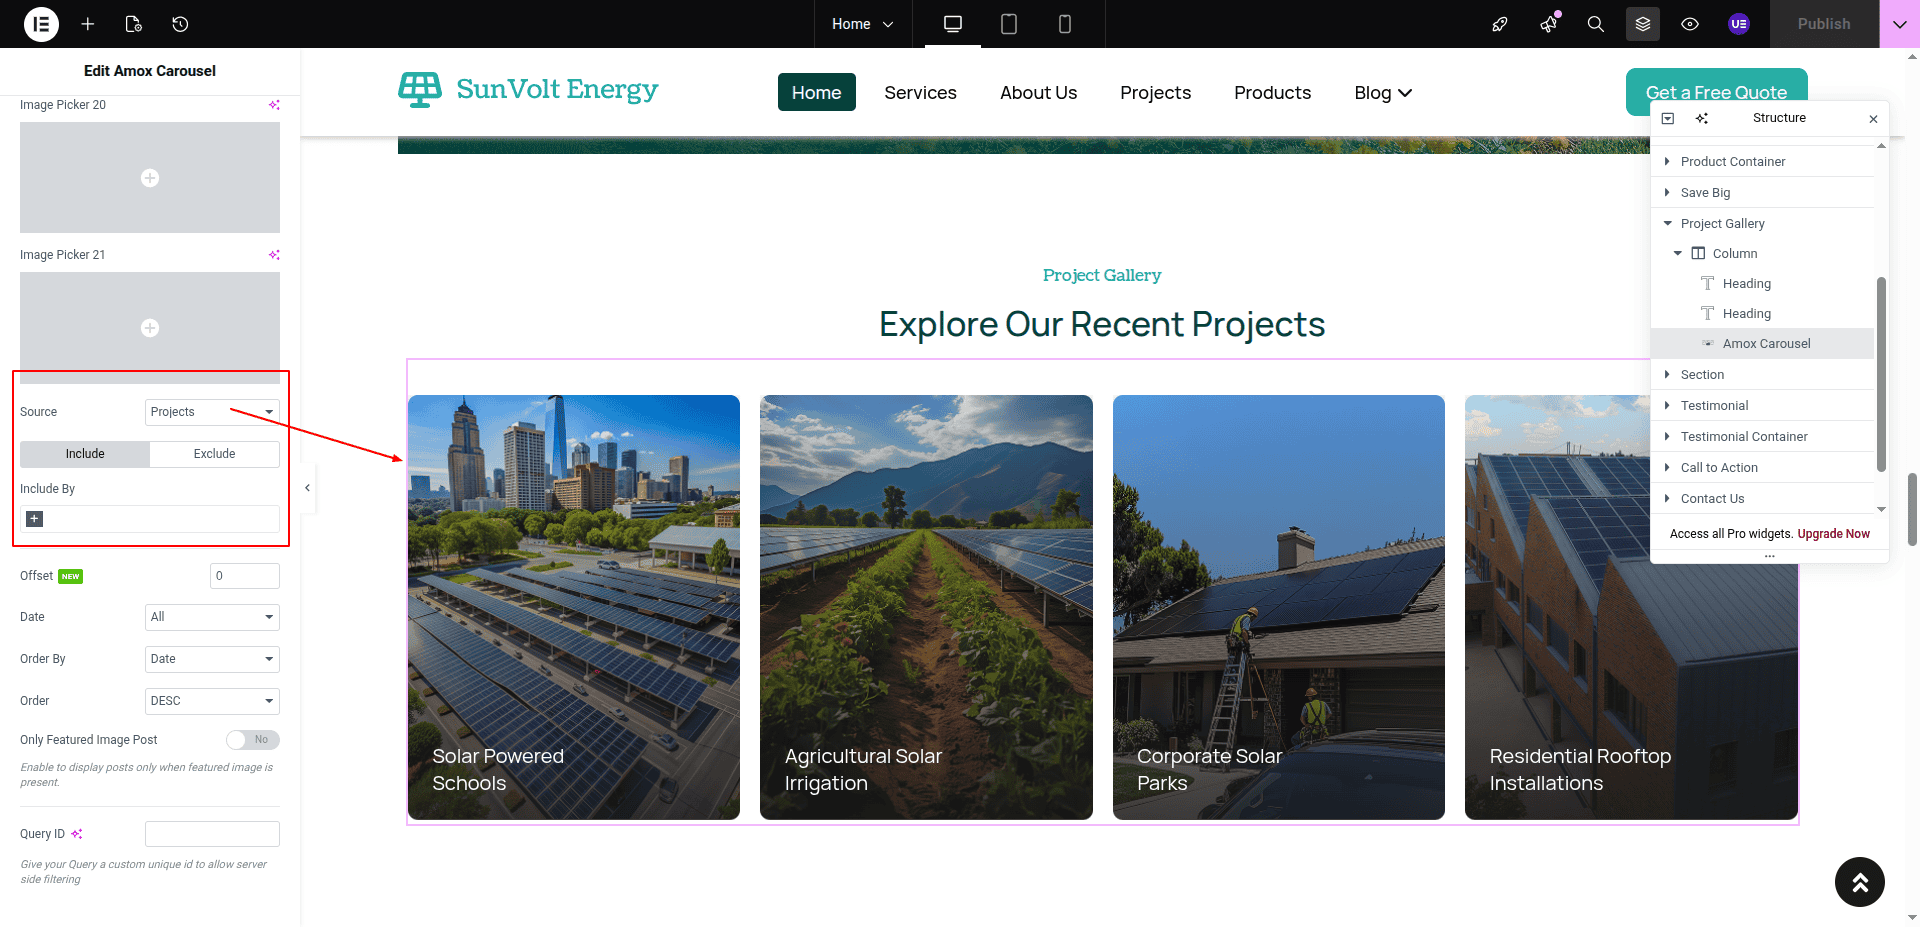
Task: Toggle Only Featured Image Post switch
Action: click(x=252, y=740)
